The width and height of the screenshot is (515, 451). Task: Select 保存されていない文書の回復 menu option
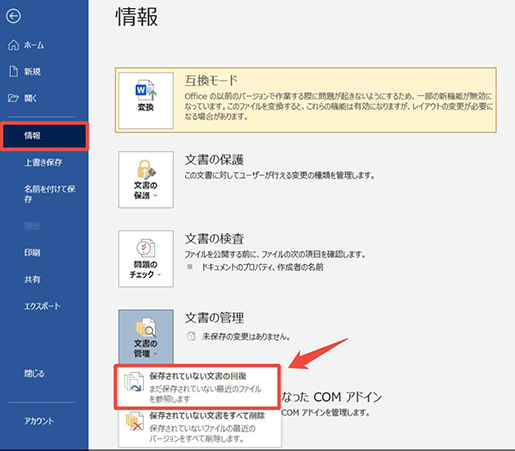point(197,387)
